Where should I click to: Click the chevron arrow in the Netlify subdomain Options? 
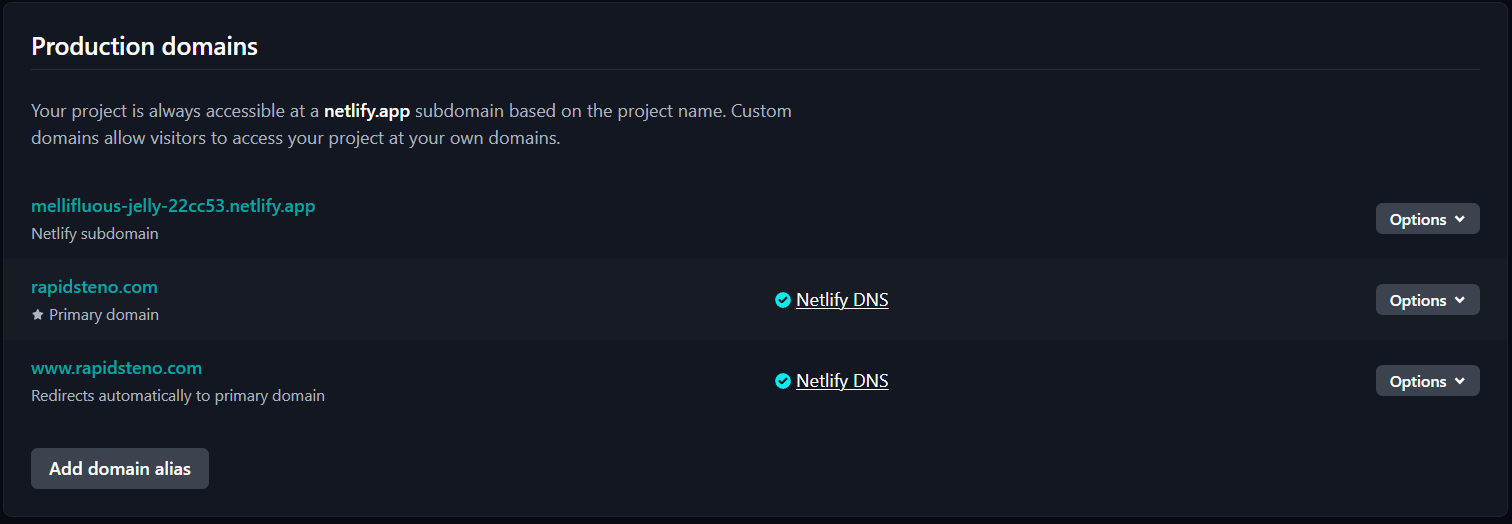(x=1460, y=219)
